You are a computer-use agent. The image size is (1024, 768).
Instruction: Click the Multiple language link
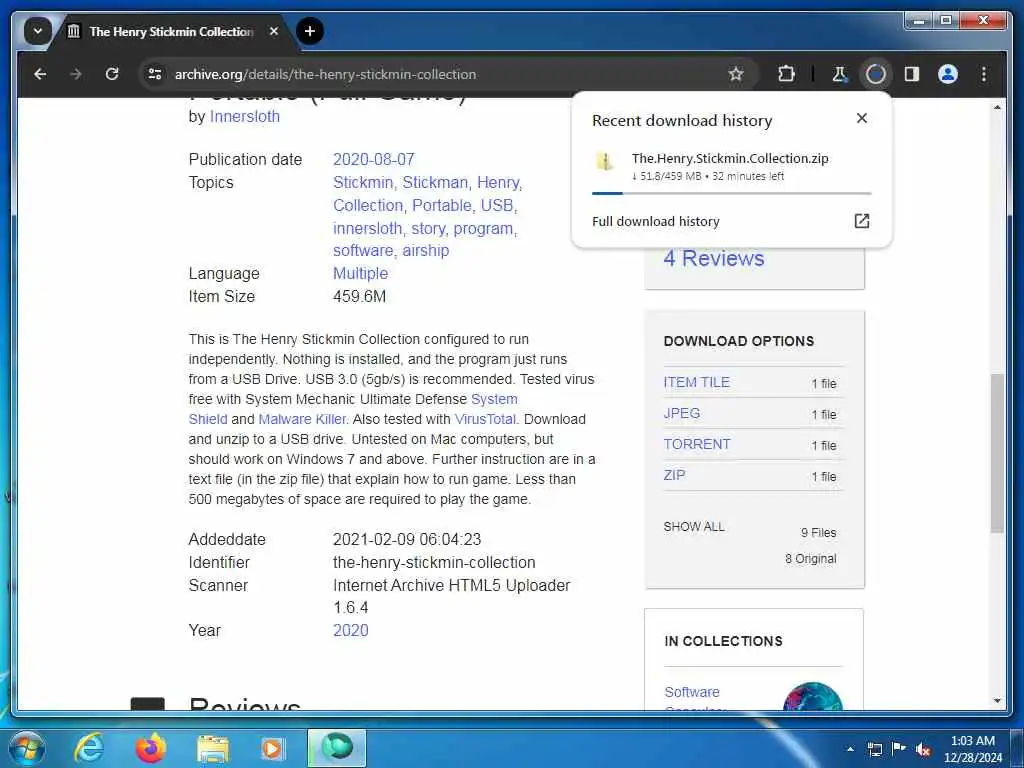pyautogui.click(x=360, y=274)
